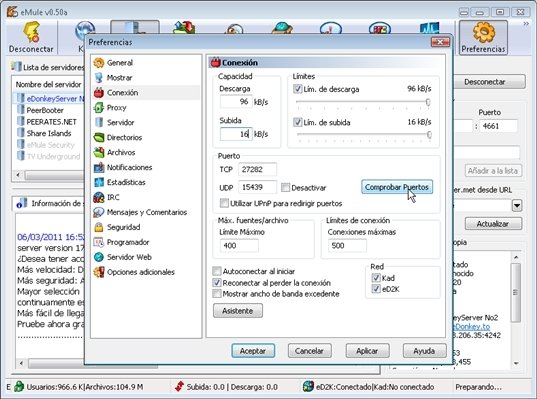Click the Preferencias gear toolbar icon
The height and width of the screenshot is (399, 537).
(484, 33)
